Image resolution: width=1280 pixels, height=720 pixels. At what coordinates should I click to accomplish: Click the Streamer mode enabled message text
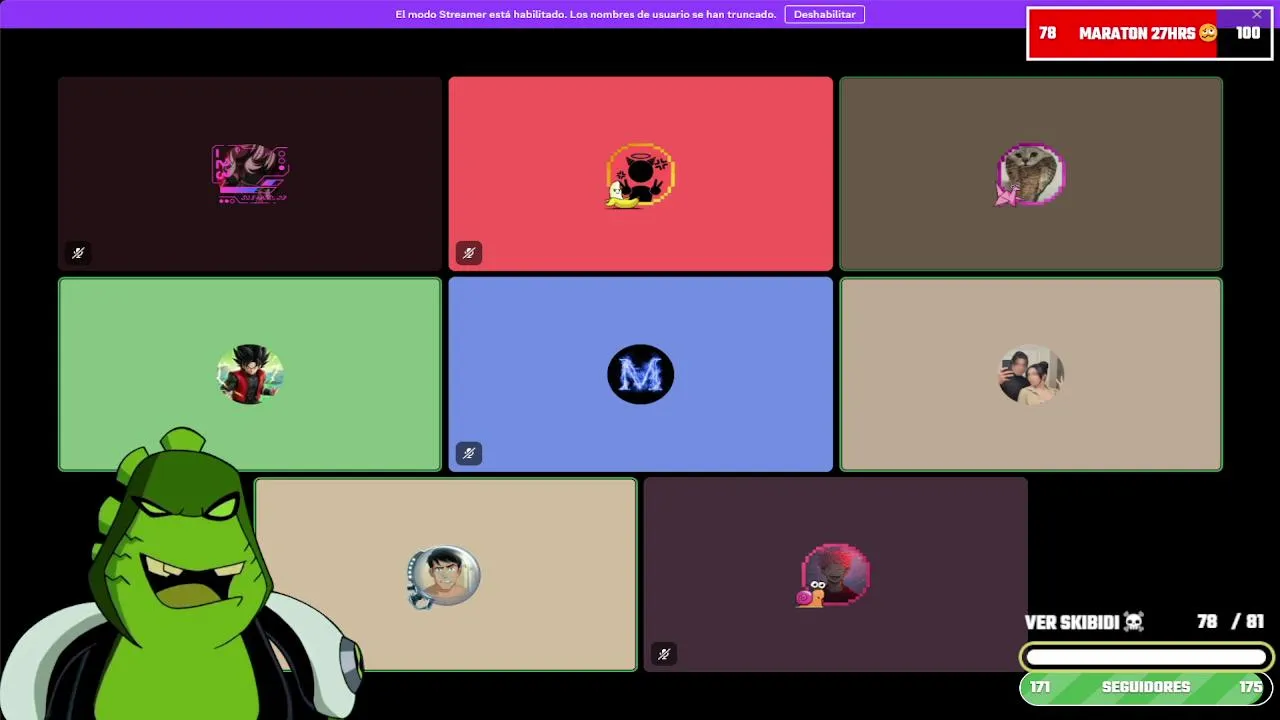click(585, 14)
